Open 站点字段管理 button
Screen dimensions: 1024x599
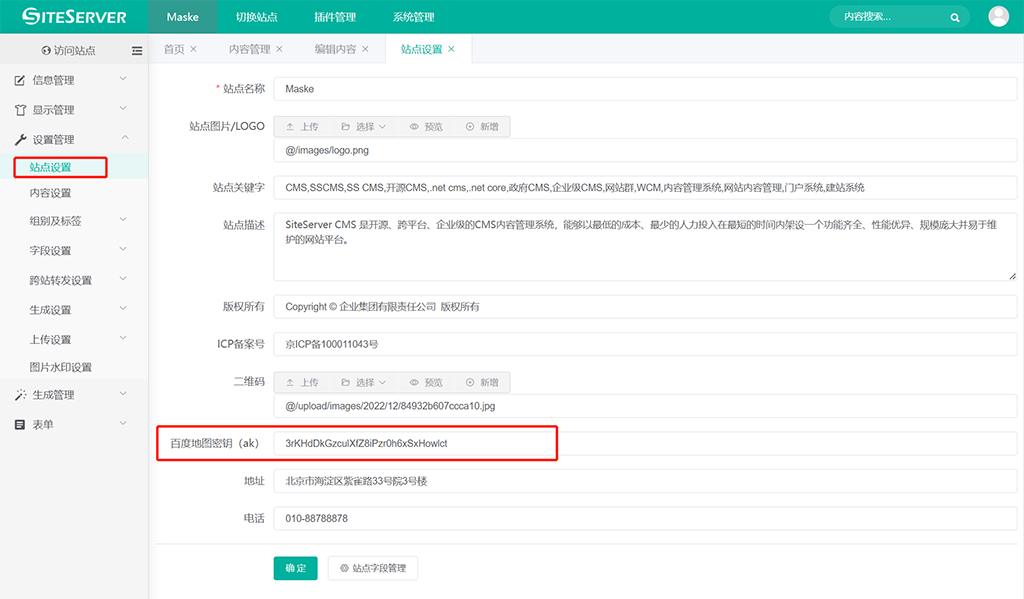pos(373,568)
